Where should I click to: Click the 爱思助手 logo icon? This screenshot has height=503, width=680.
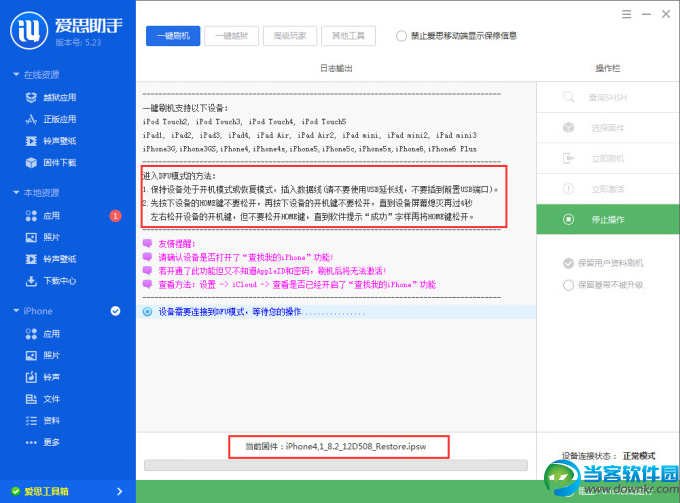[x=29, y=30]
